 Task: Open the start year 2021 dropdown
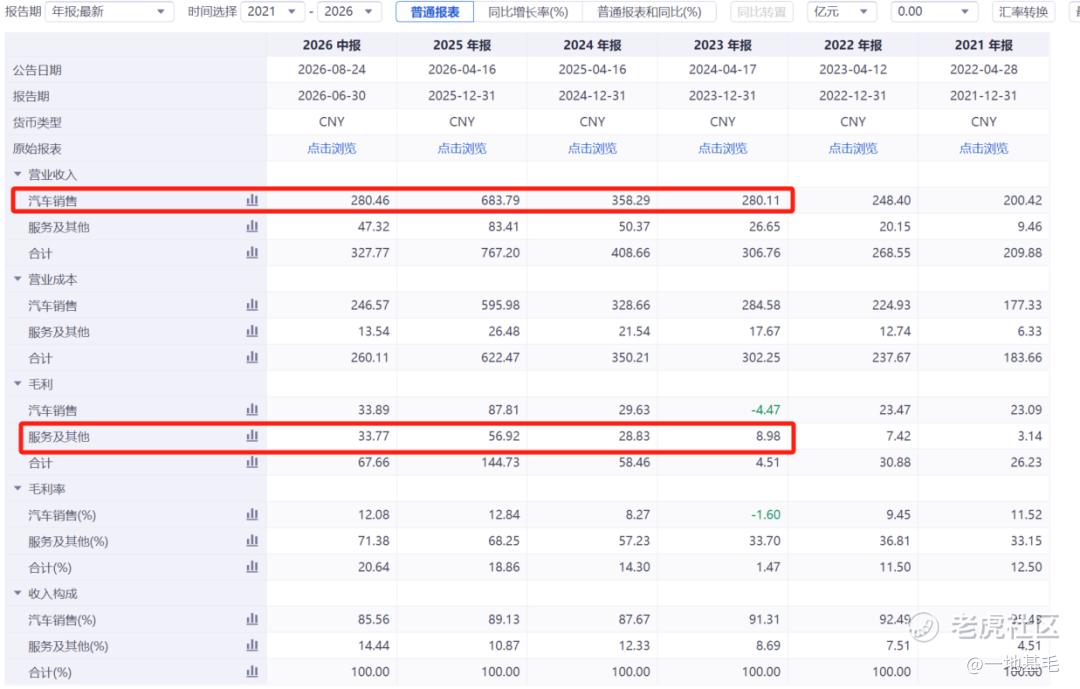pos(273,12)
